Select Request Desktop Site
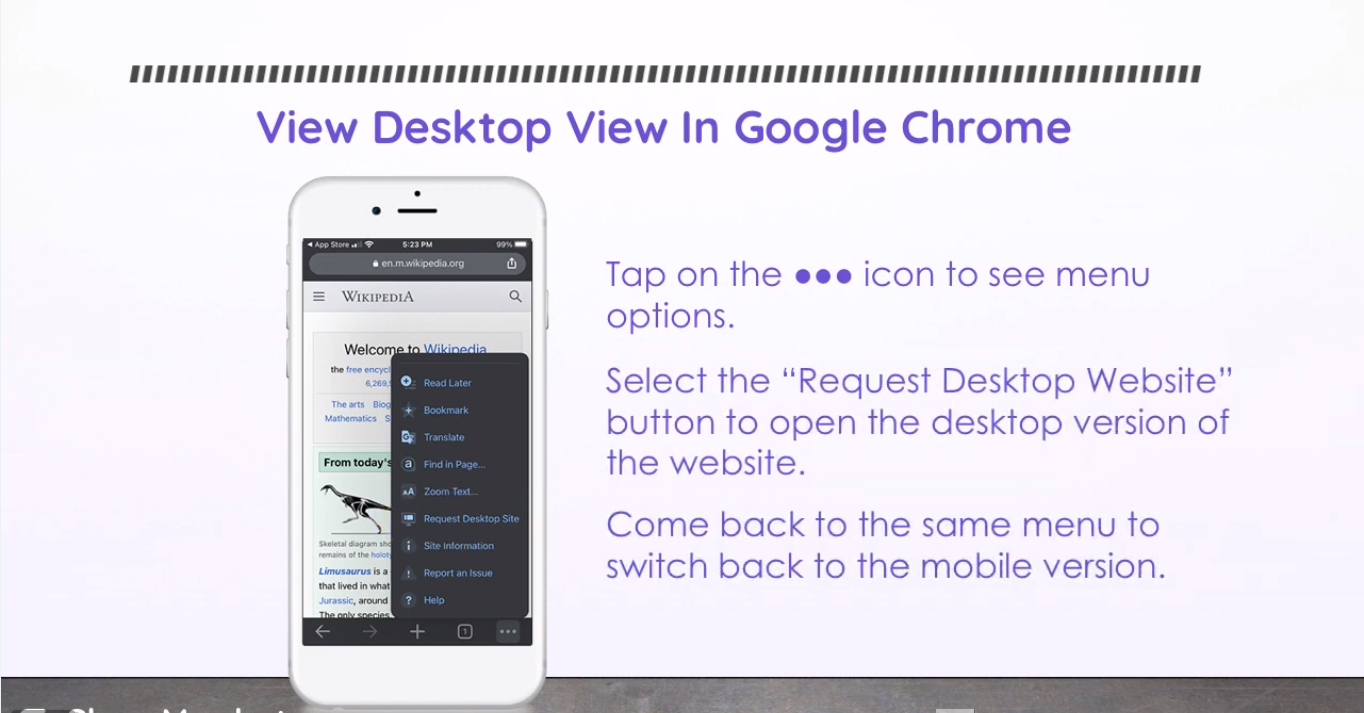This screenshot has height=713, width=1364. point(468,518)
